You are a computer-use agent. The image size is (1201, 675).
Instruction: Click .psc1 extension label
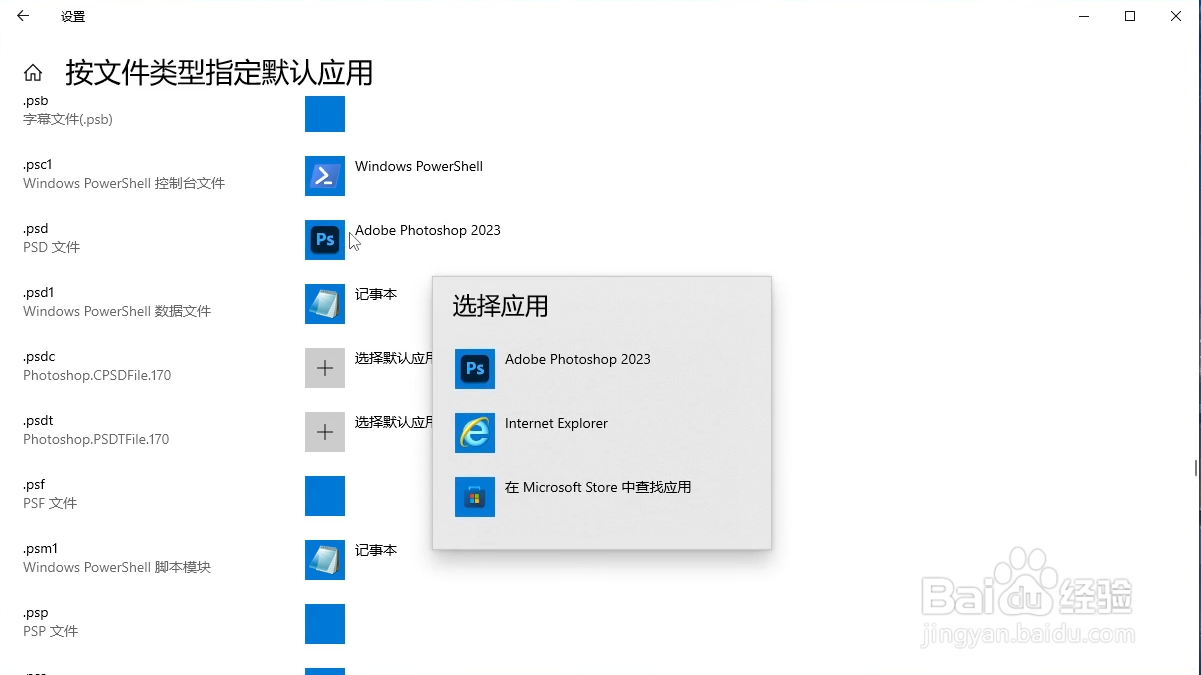tap(38, 165)
